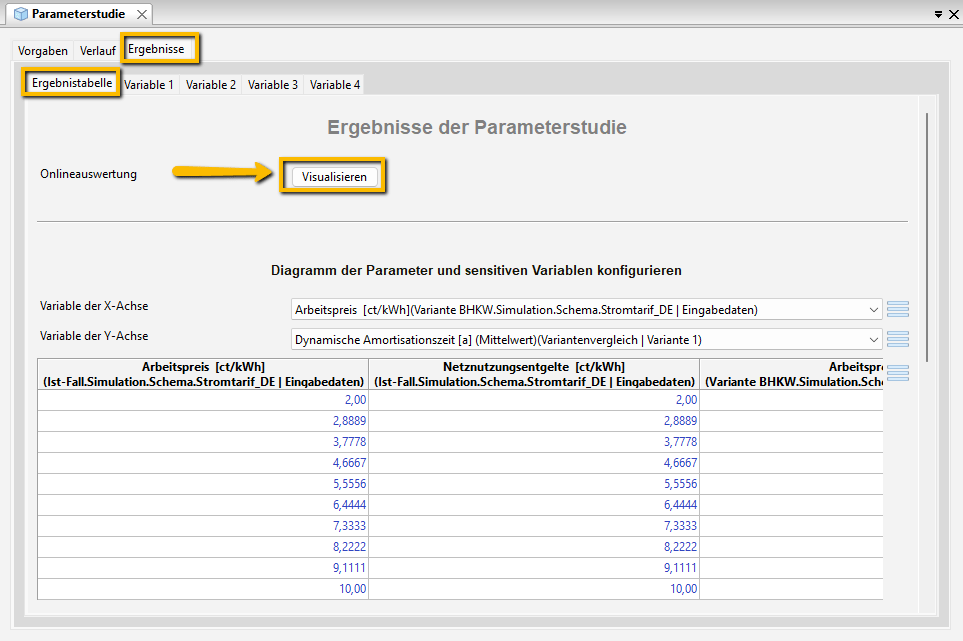Switch to the Vorgaben tab
Image resolution: width=963 pixels, height=641 pixels.
pos(43,50)
